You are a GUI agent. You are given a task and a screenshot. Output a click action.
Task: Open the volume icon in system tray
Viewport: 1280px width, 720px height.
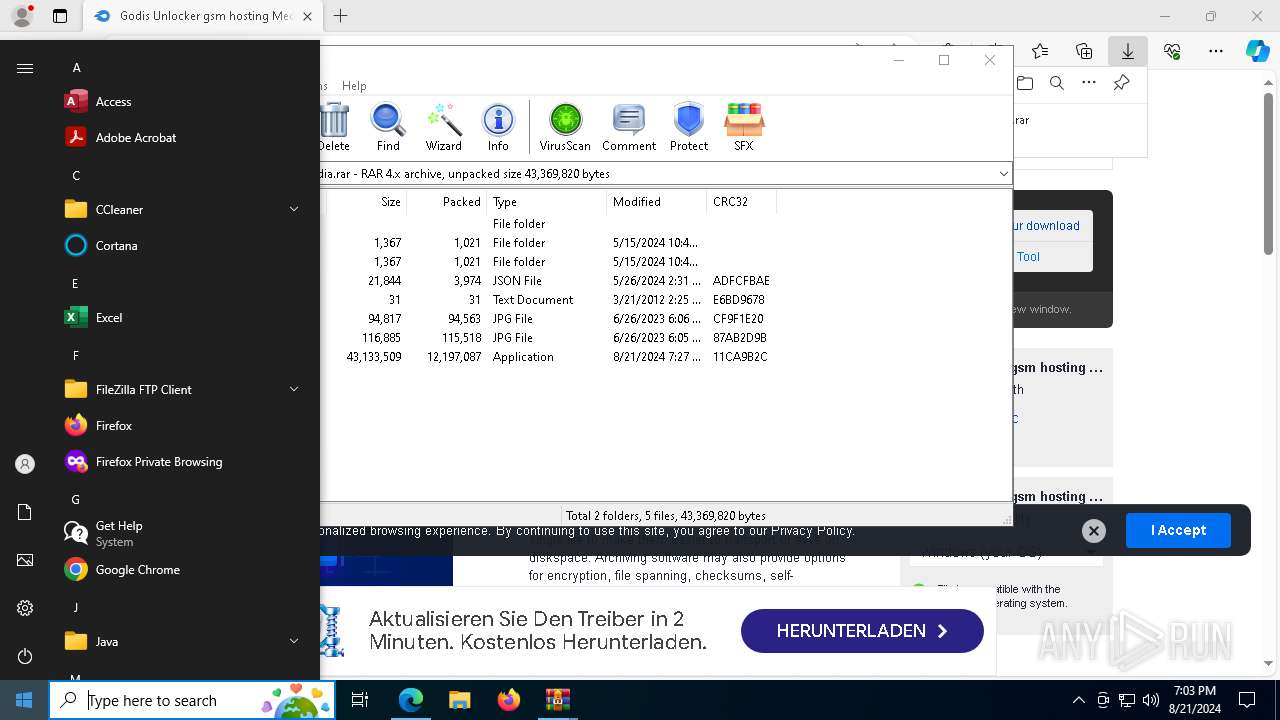click(1151, 700)
